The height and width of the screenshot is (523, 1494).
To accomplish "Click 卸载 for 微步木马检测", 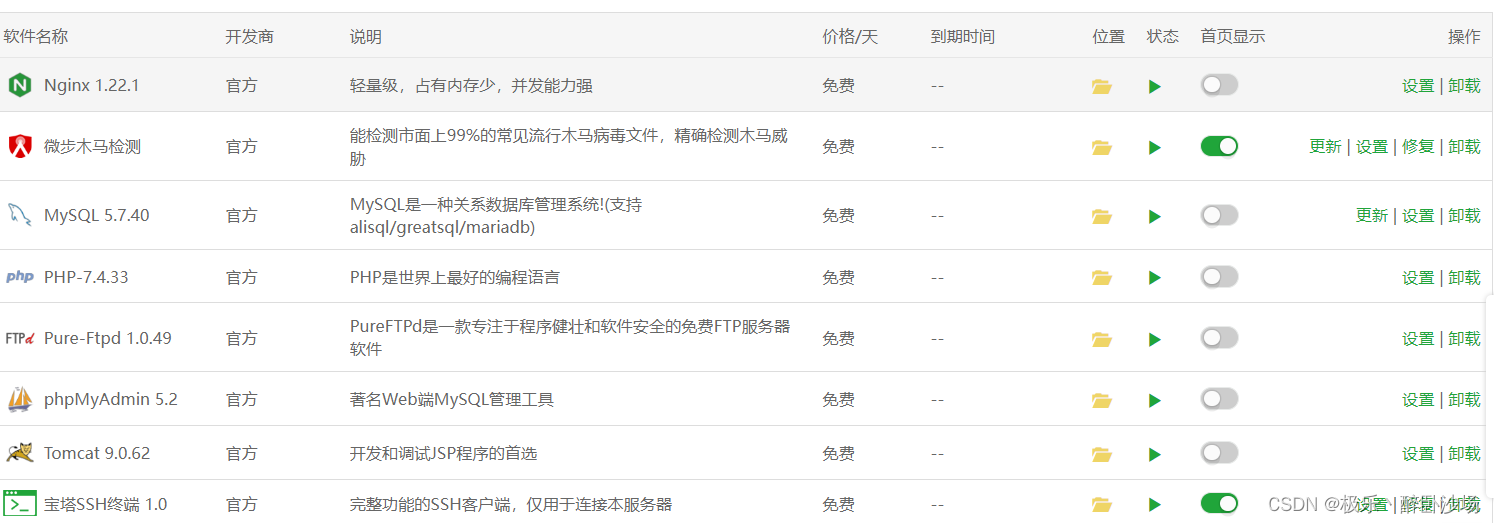I will (x=1464, y=147).
